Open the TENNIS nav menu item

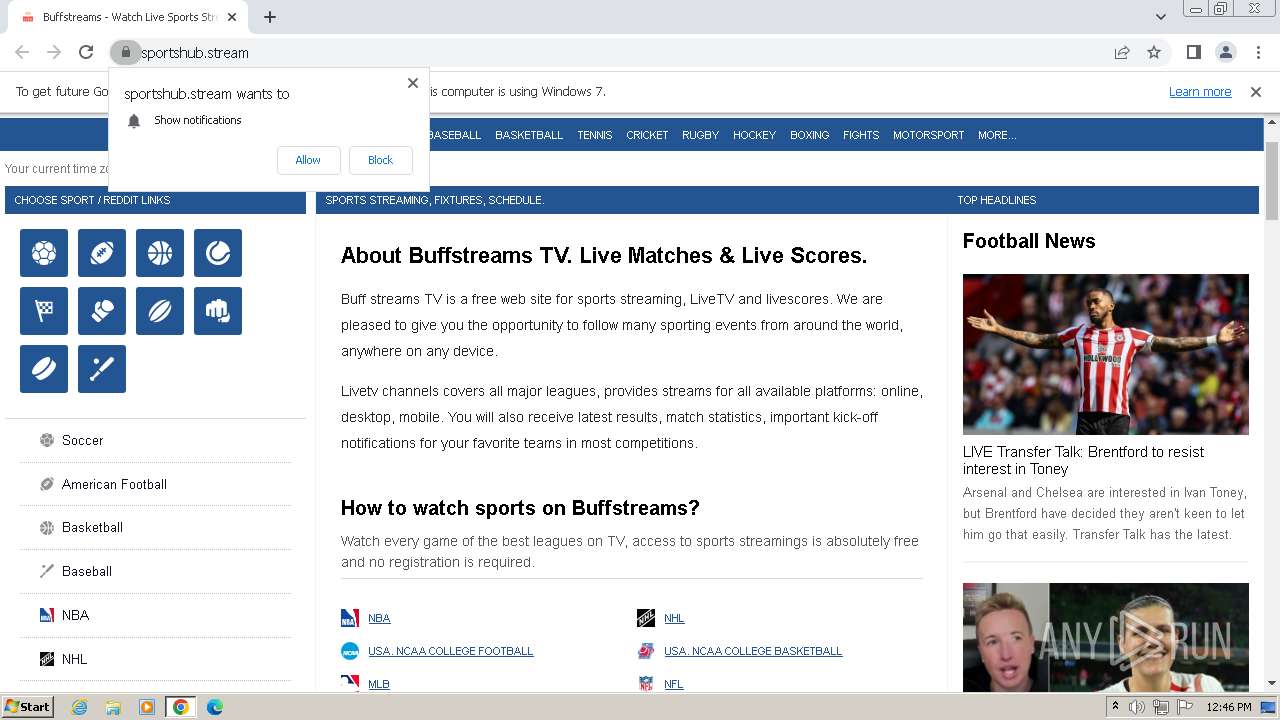tap(595, 135)
